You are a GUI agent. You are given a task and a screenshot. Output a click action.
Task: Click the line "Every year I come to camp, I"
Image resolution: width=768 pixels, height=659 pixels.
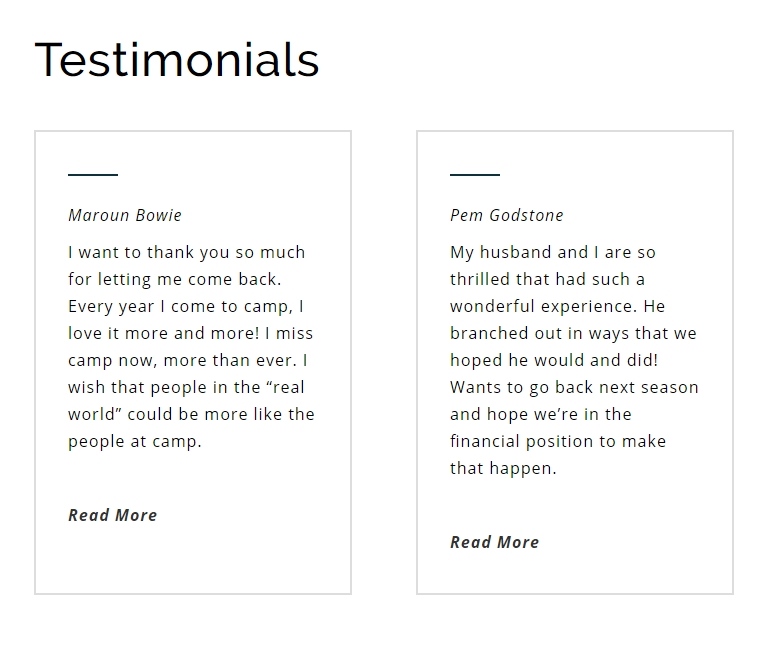coord(186,306)
